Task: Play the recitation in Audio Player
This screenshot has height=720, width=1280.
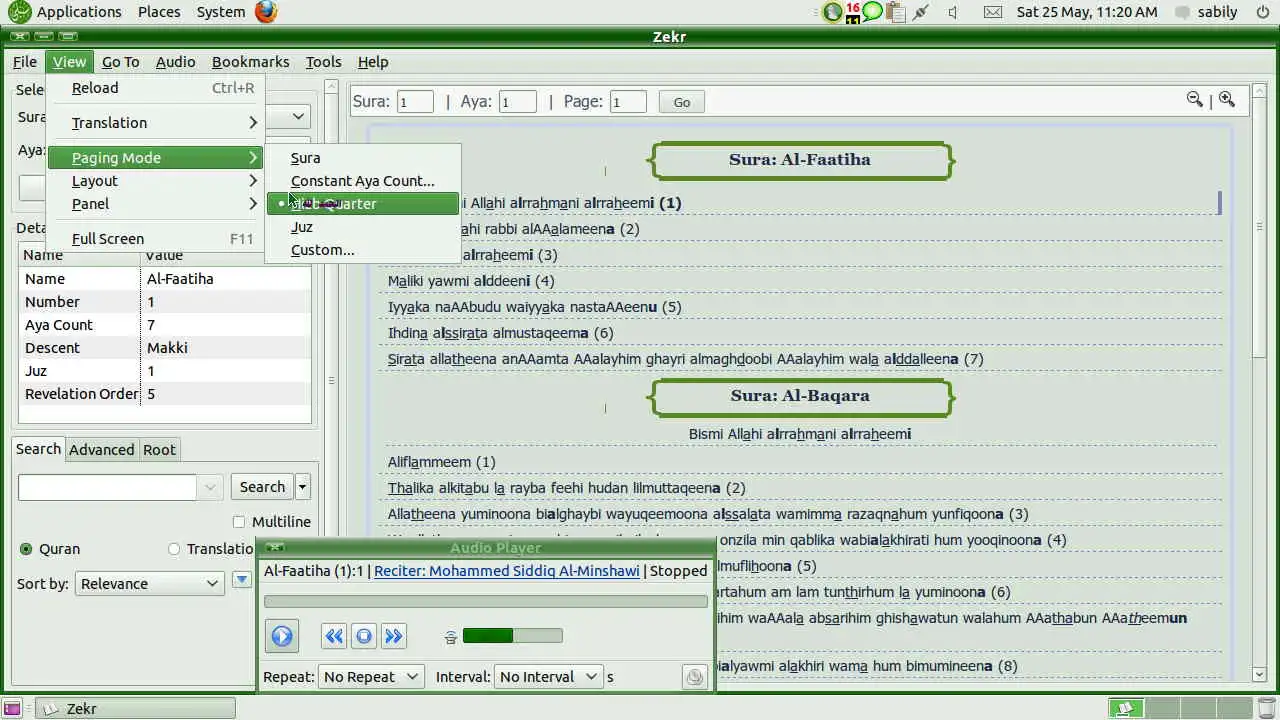Action: [x=282, y=636]
